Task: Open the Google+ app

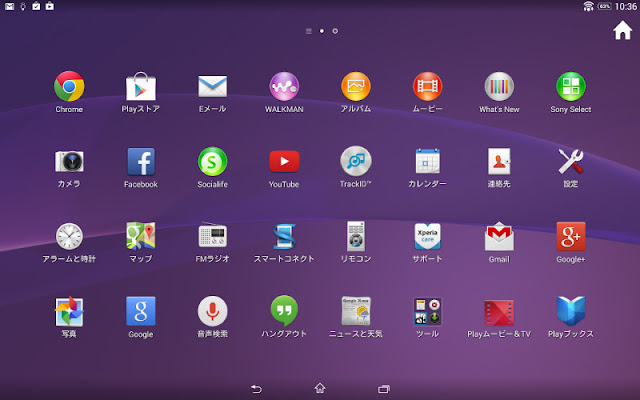Action: [571, 236]
